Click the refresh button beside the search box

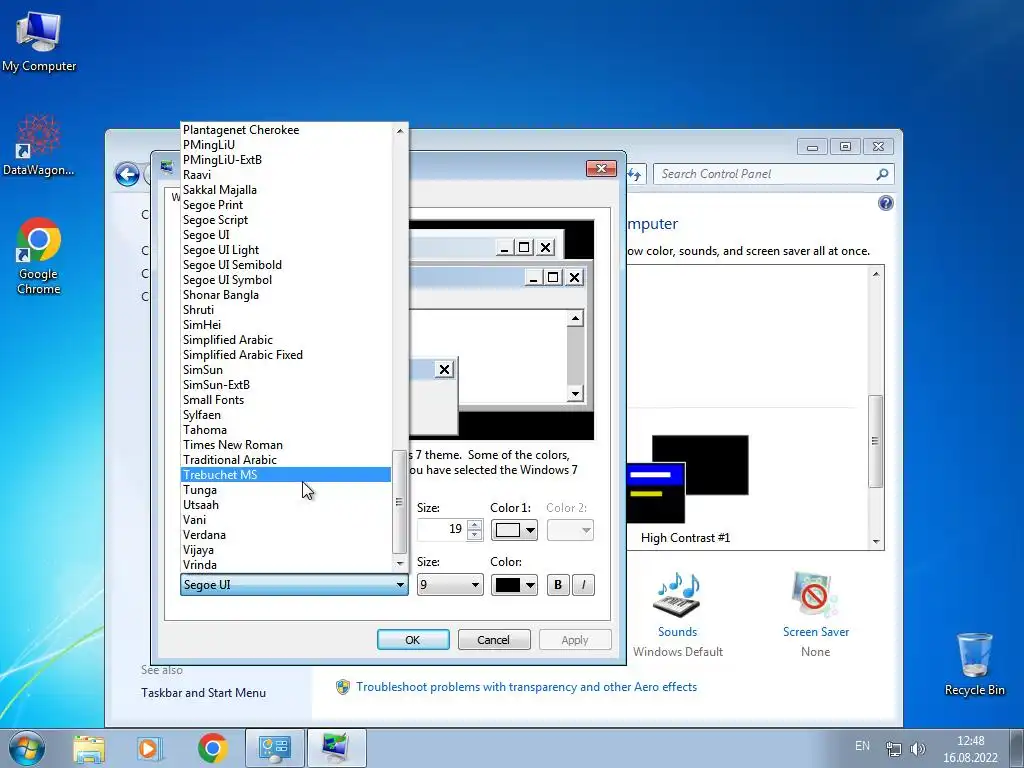635,174
